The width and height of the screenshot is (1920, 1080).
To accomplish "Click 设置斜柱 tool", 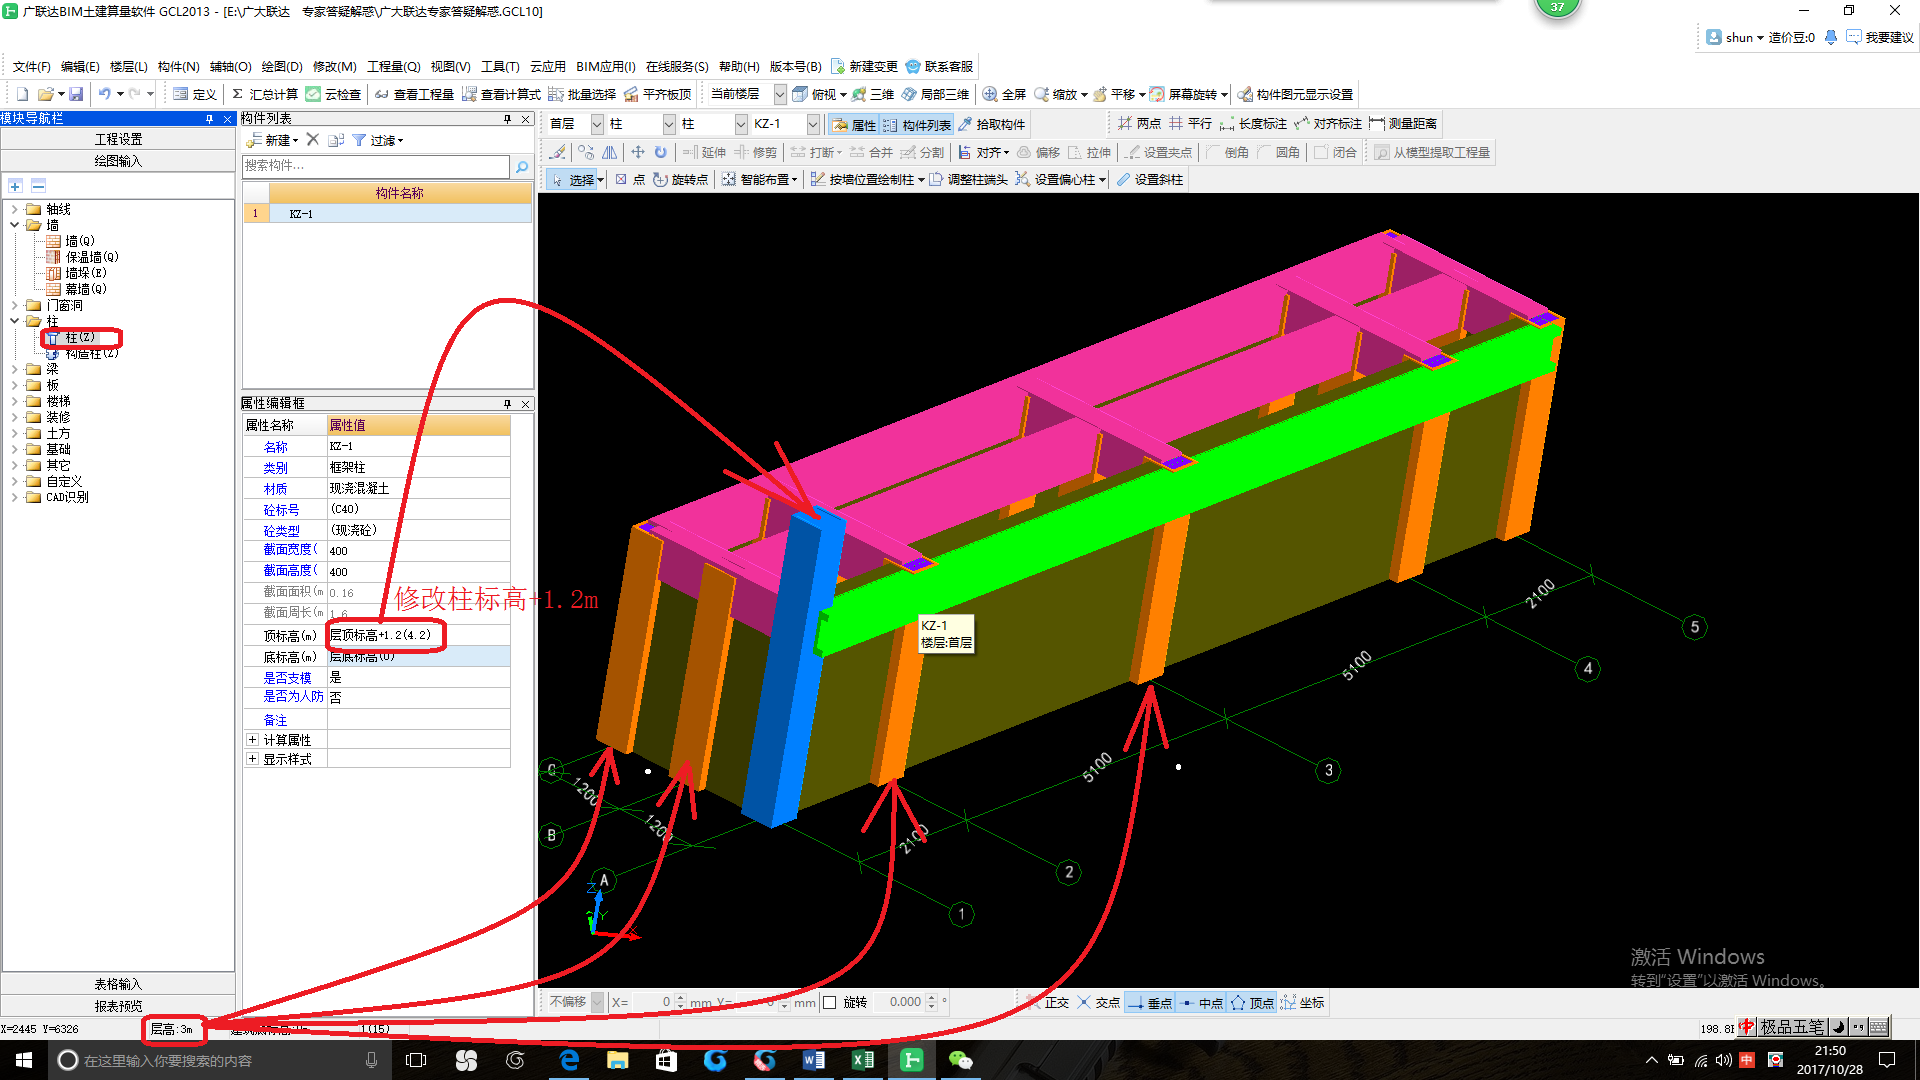I will [1149, 179].
